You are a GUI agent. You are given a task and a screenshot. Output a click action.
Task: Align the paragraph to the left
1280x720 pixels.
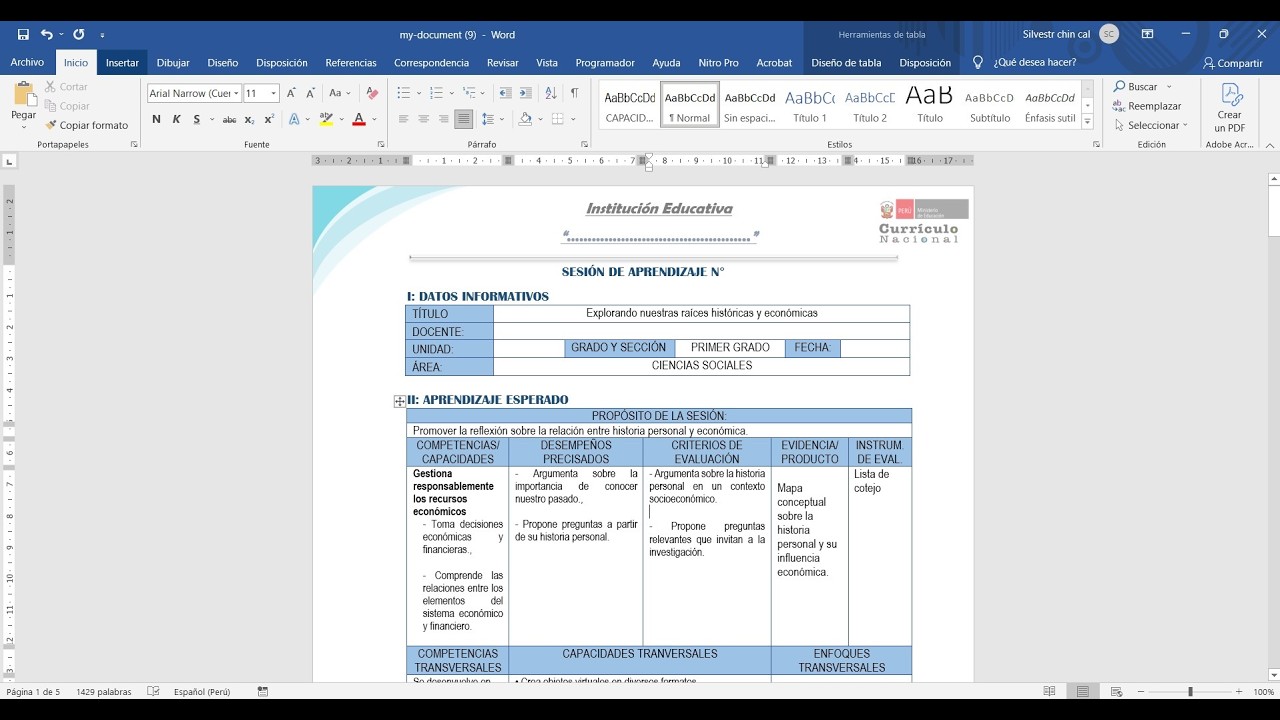(403, 119)
